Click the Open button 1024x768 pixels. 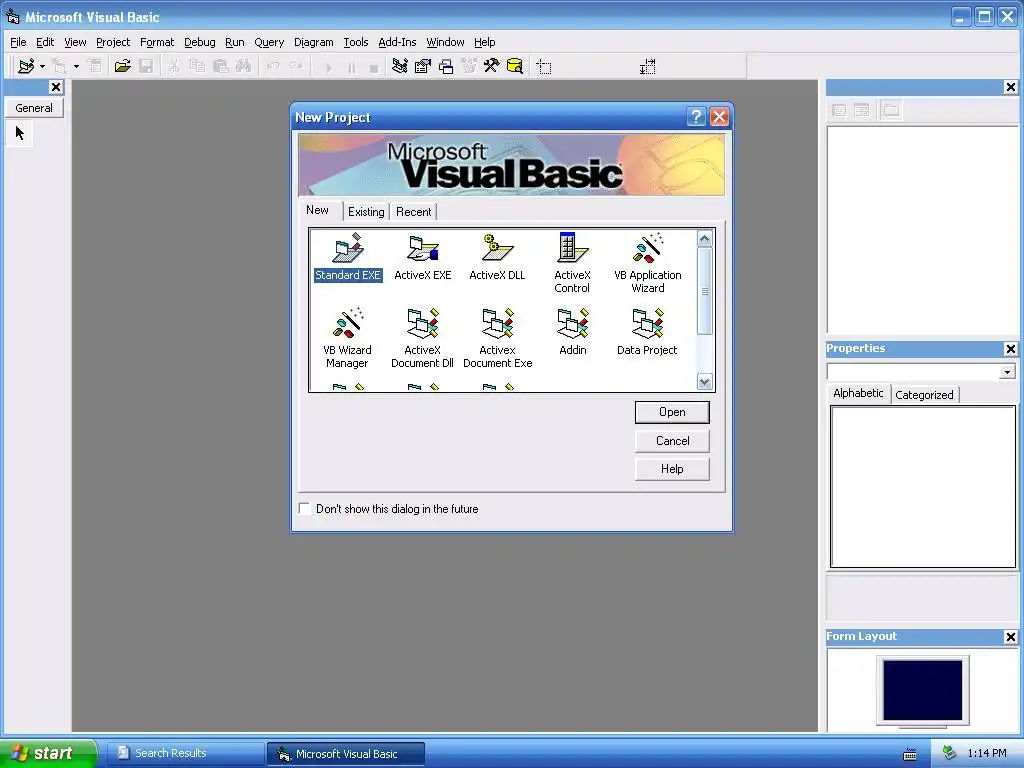click(672, 412)
